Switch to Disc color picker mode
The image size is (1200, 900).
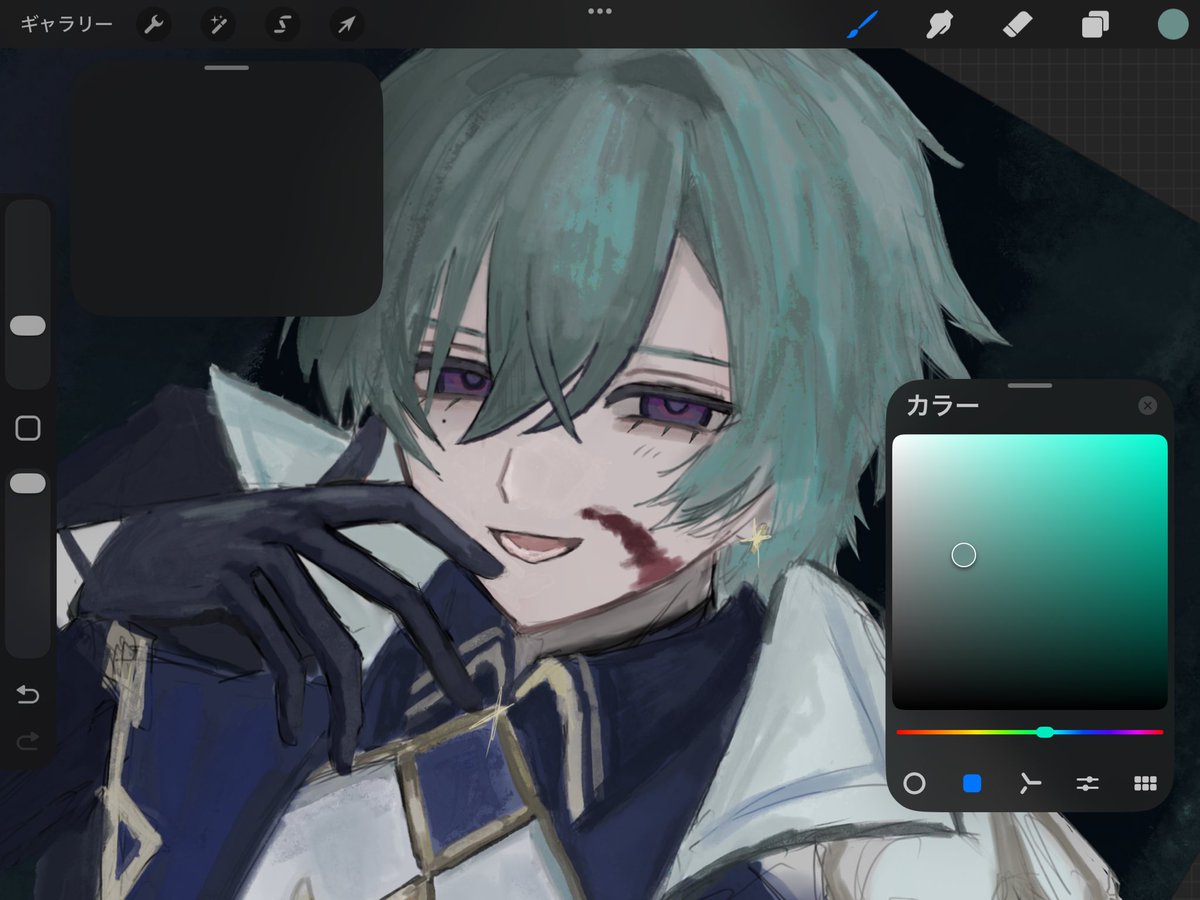click(916, 784)
